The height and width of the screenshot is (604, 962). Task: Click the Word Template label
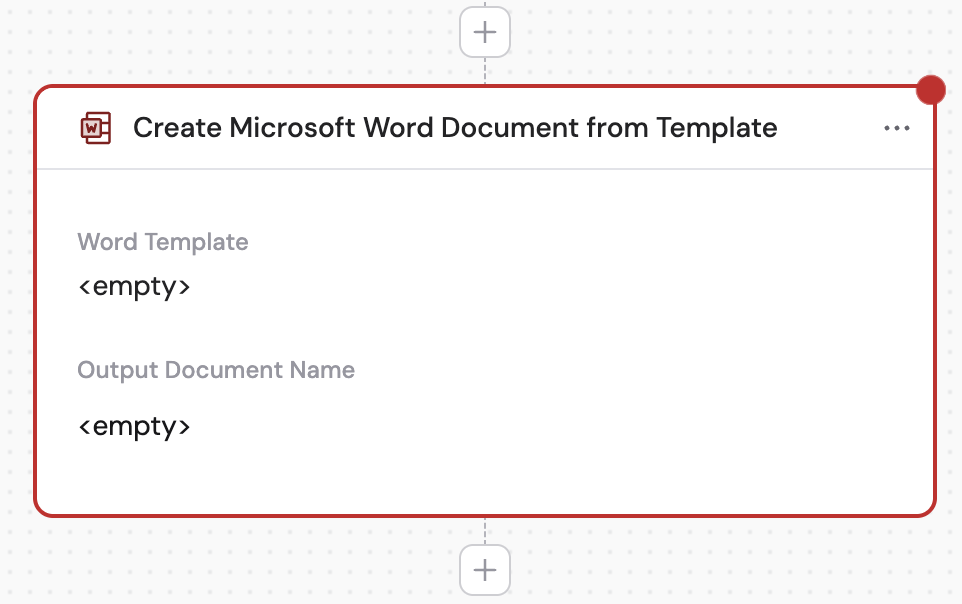tap(162, 242)
